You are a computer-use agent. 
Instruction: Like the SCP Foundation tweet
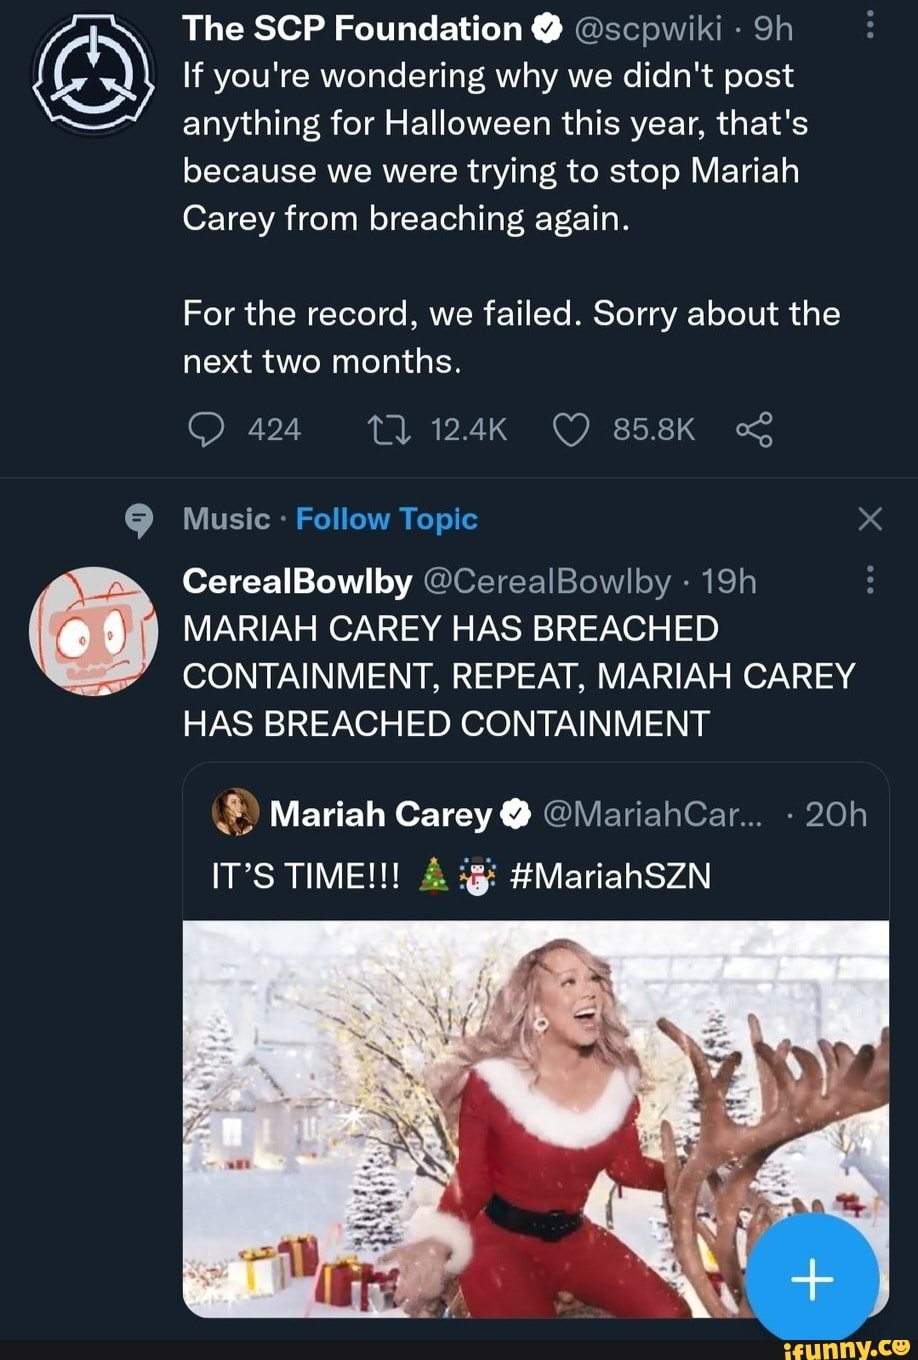(570, 430)
